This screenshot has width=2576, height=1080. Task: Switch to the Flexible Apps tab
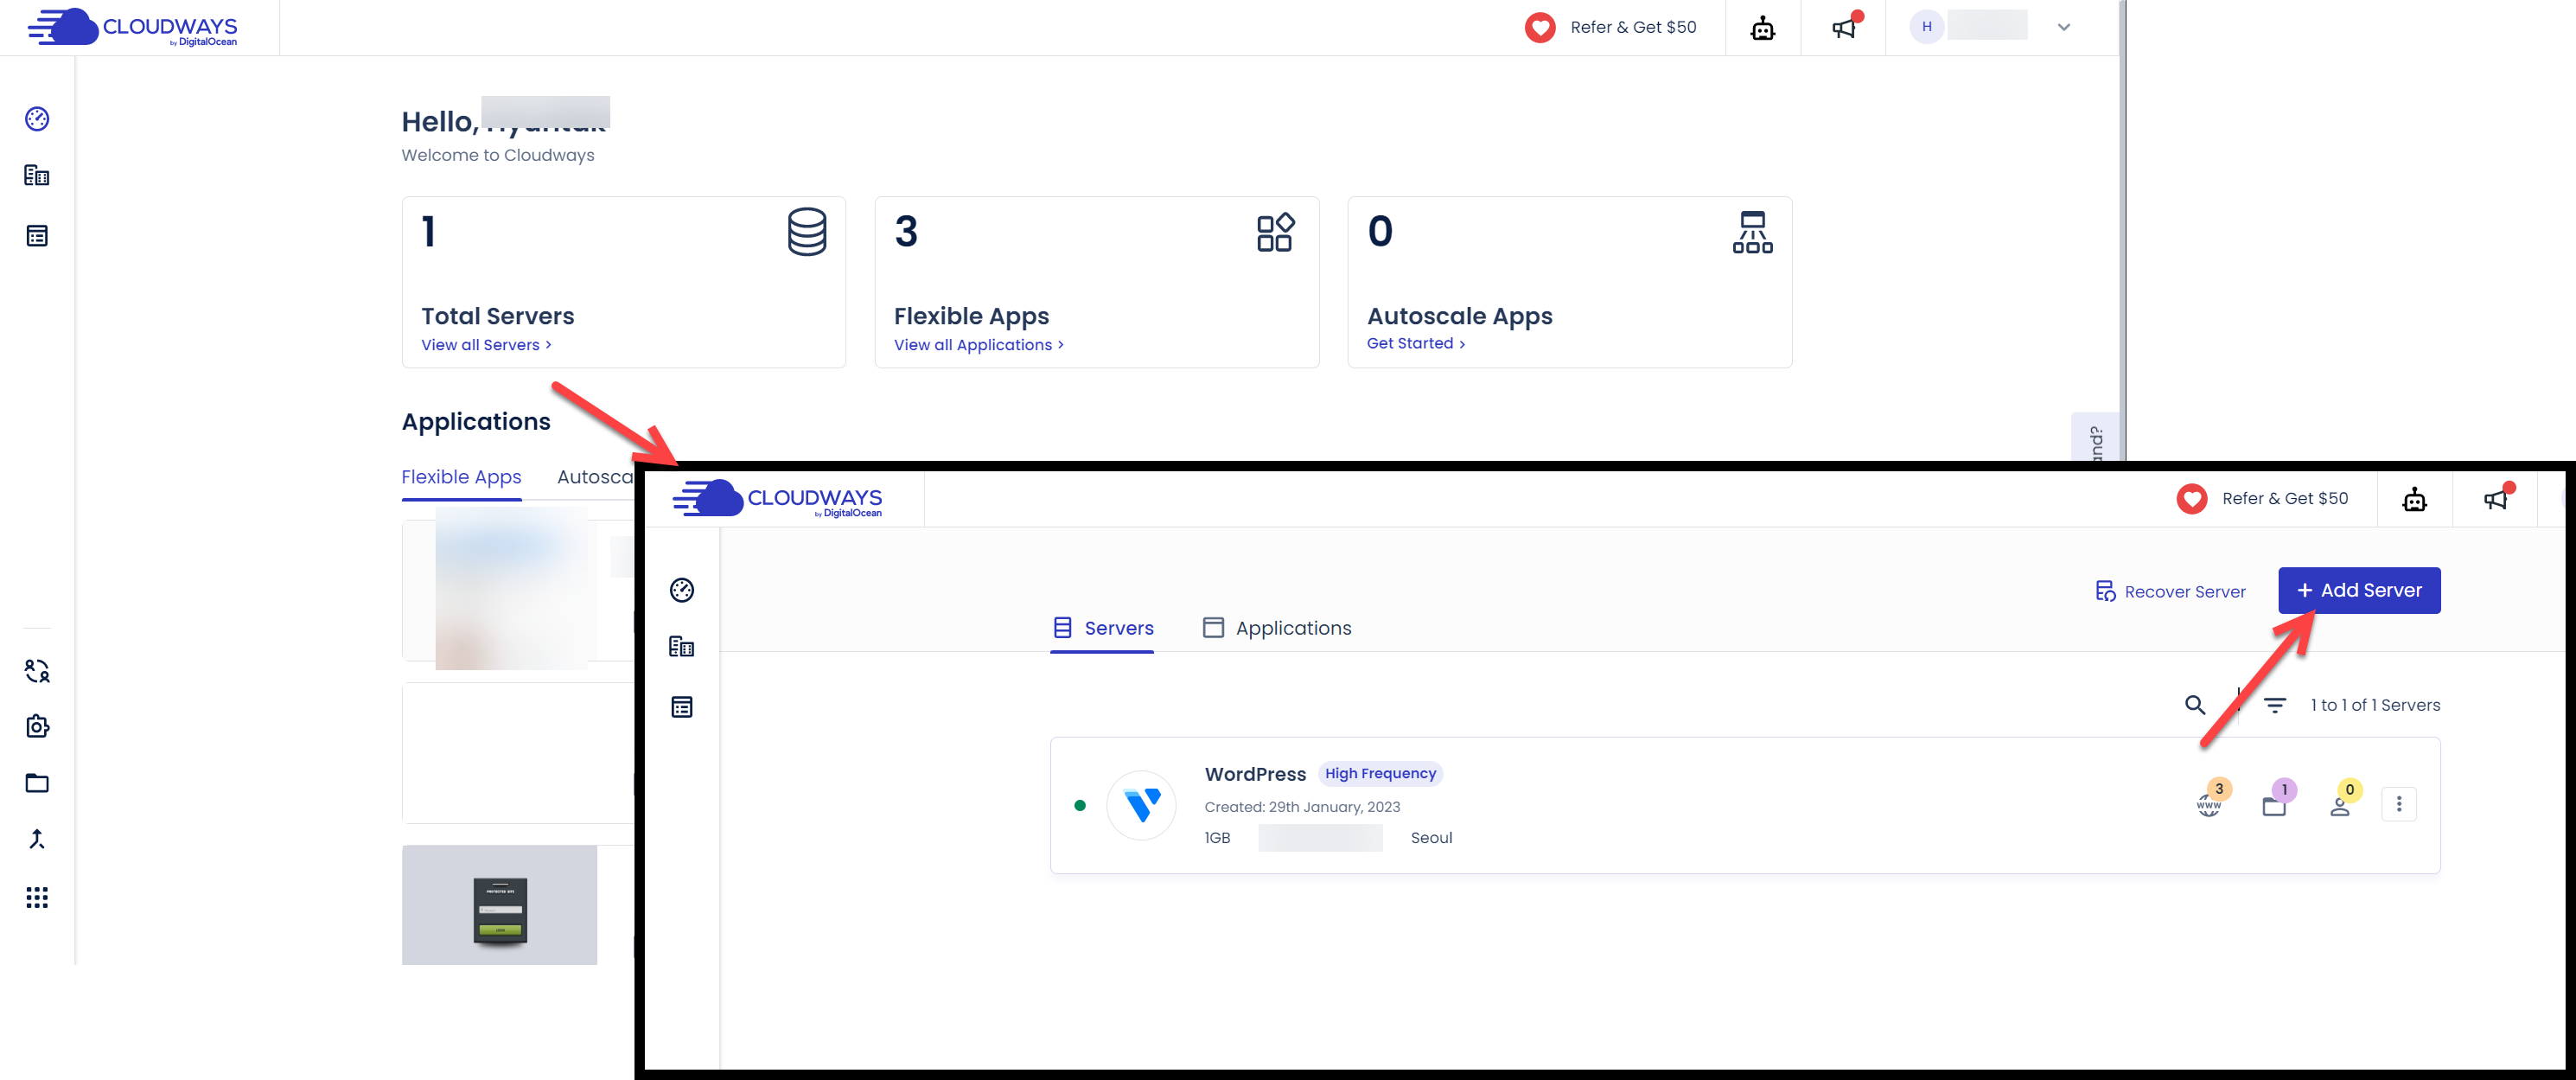click(461, 477)
